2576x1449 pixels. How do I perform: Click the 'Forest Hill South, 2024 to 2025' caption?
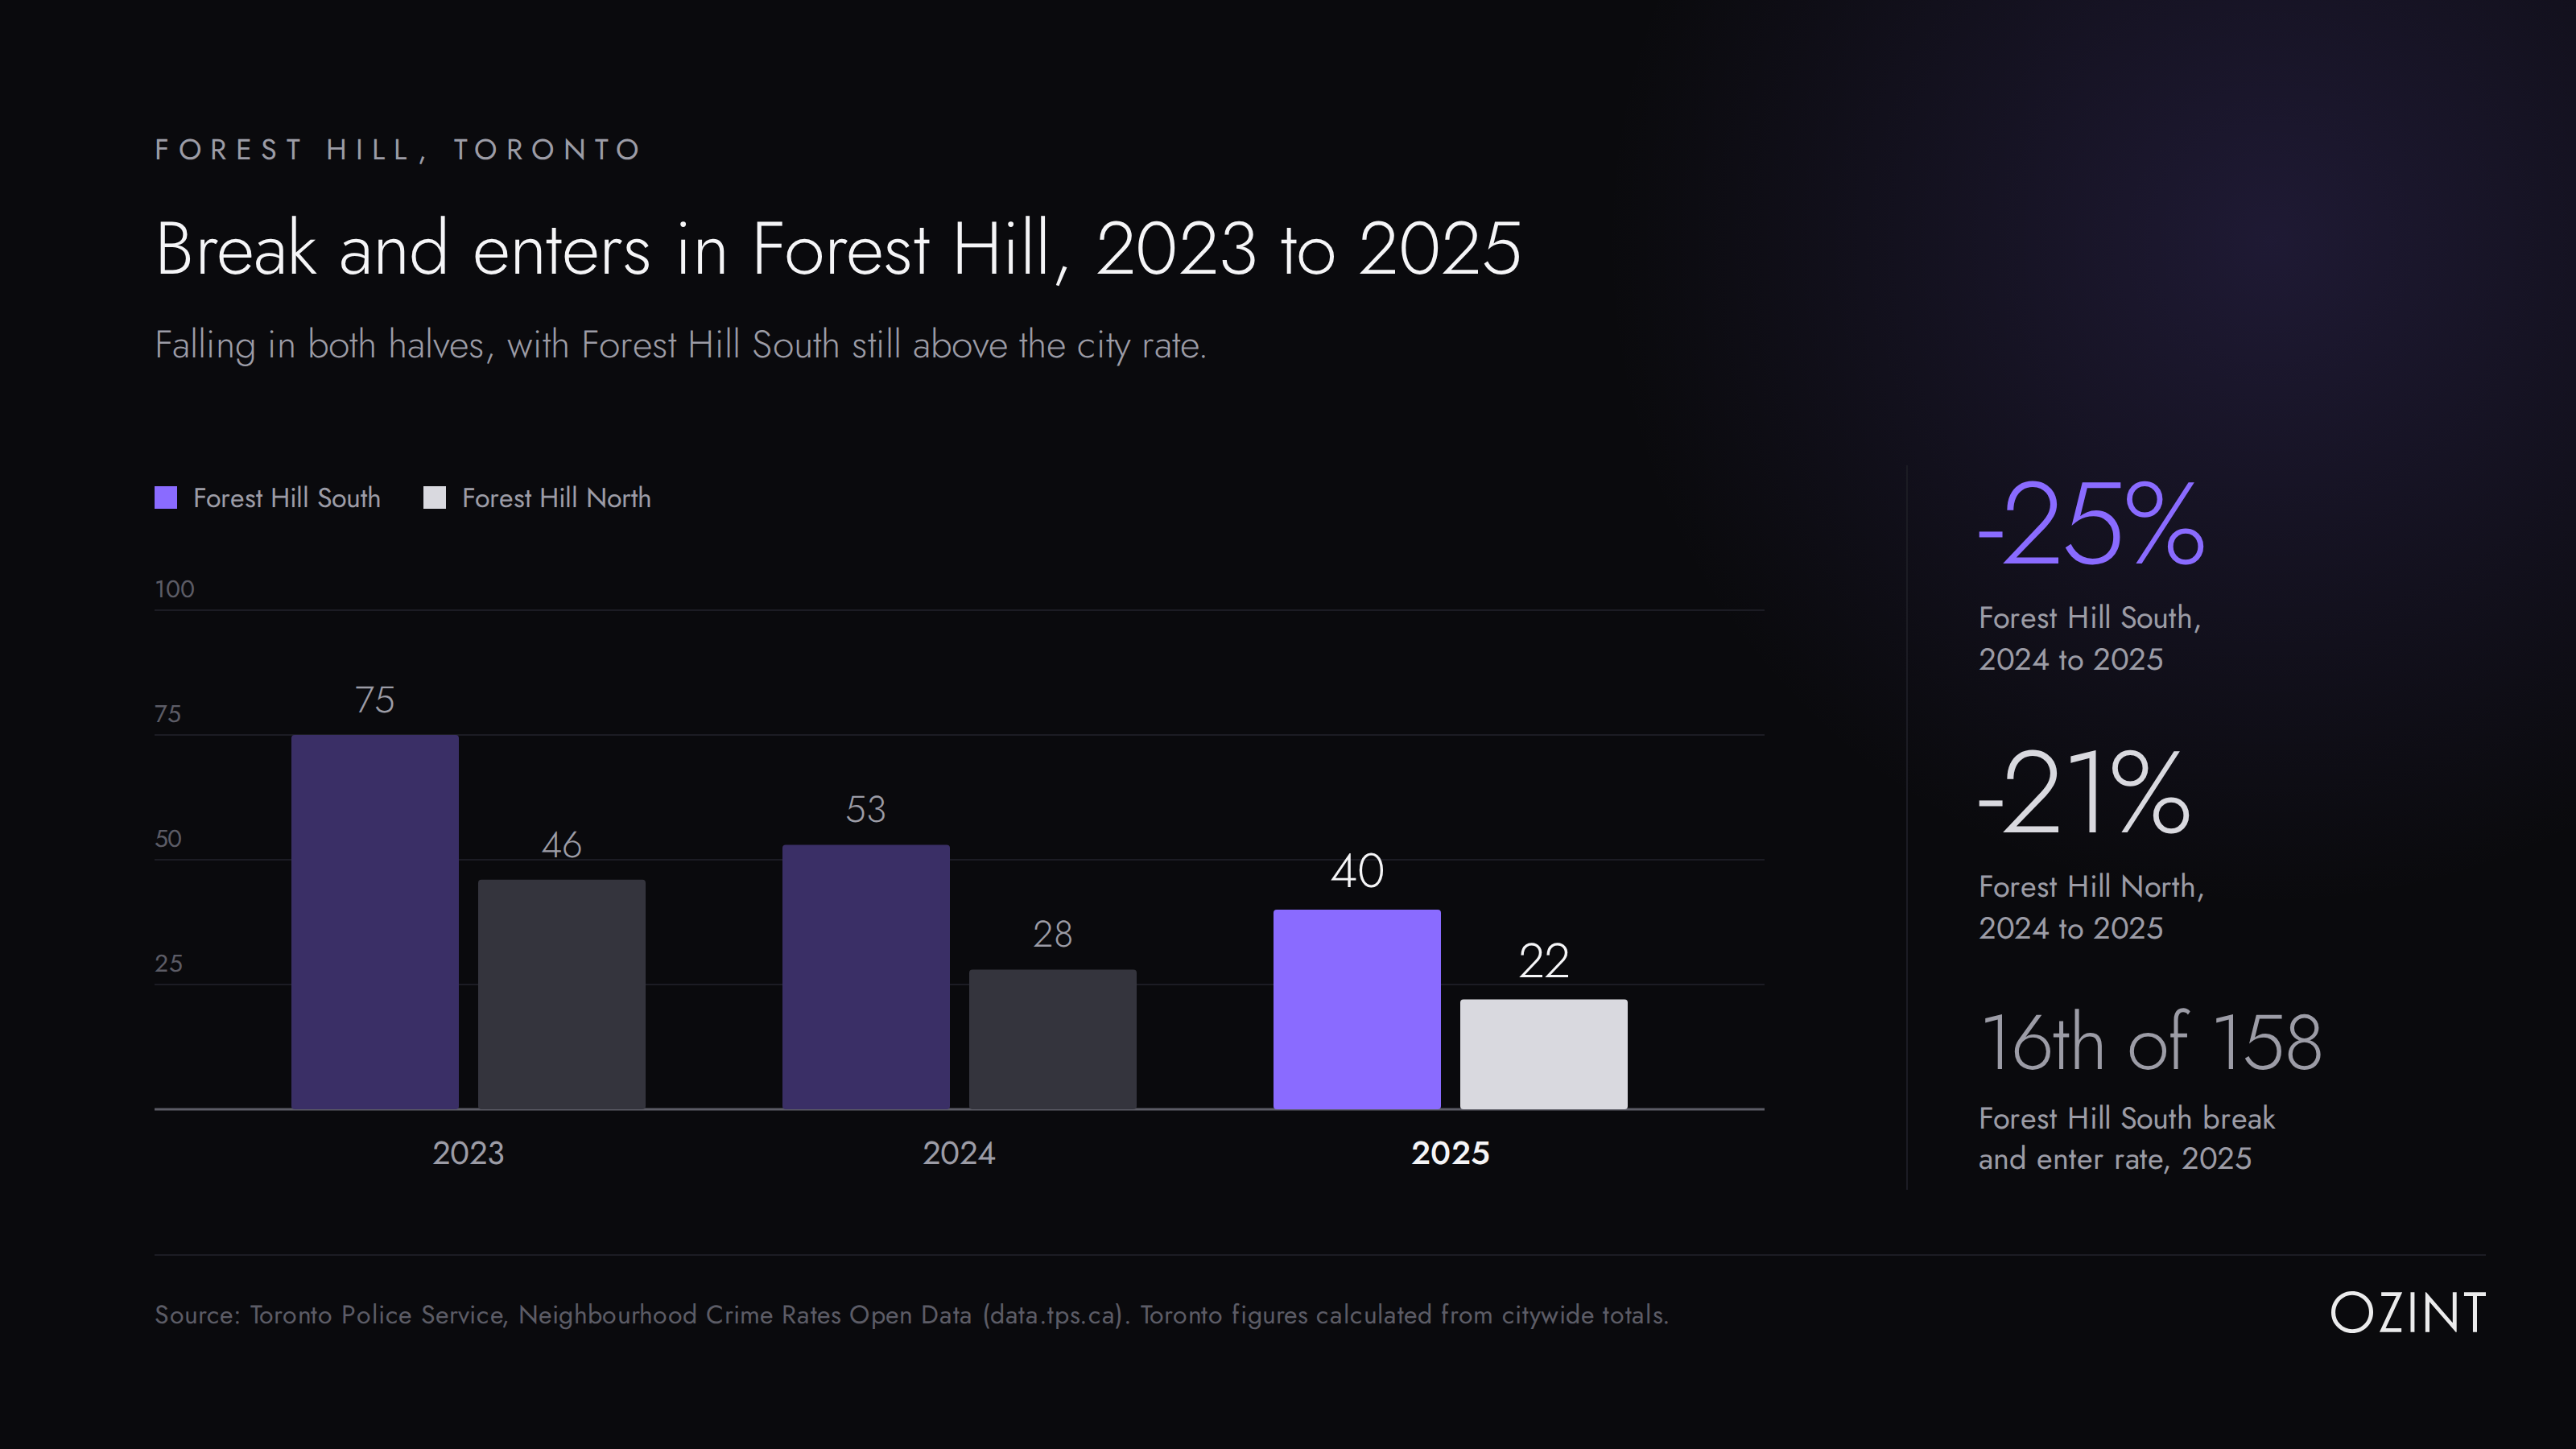click(x=2090, y=639)
